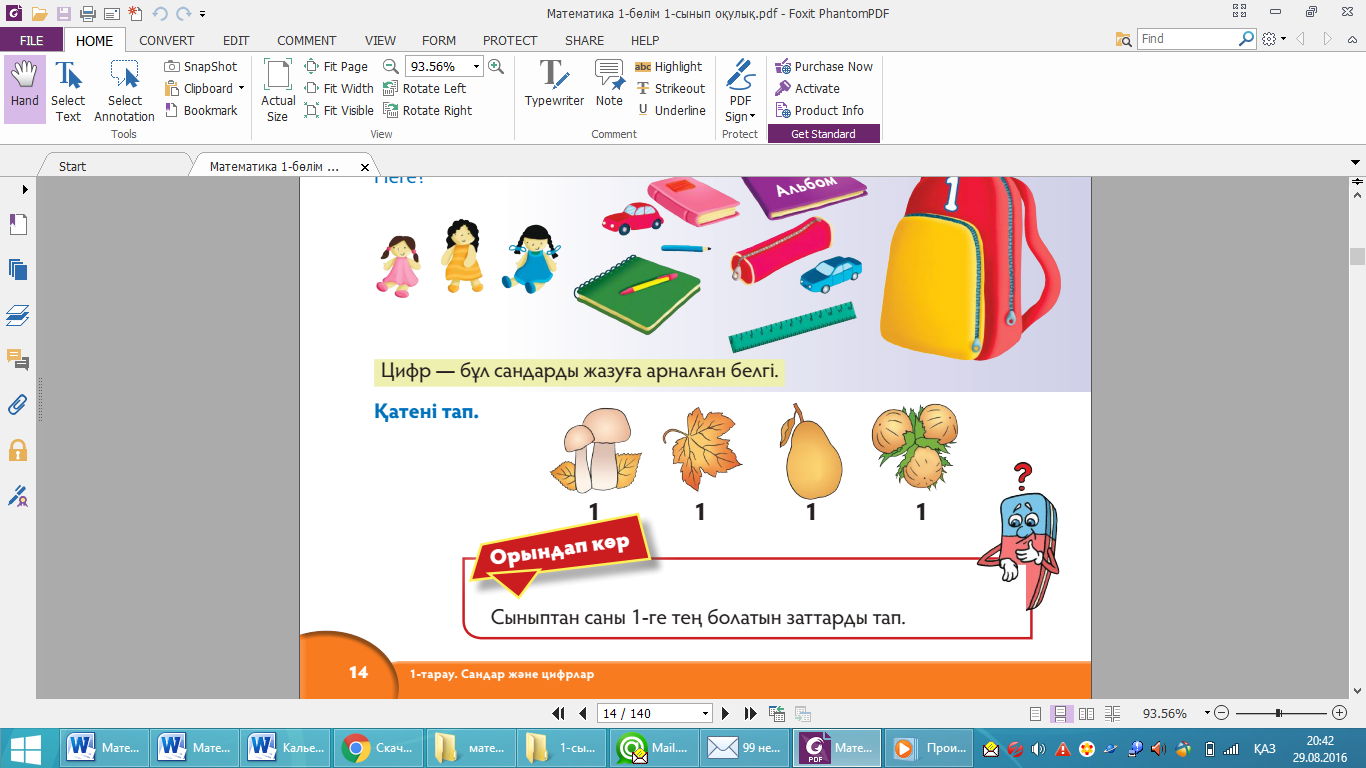The height and width of the screenshot is (768, 1366).
Task: Open the HELP ribbon tab
Action: point(645,40)
